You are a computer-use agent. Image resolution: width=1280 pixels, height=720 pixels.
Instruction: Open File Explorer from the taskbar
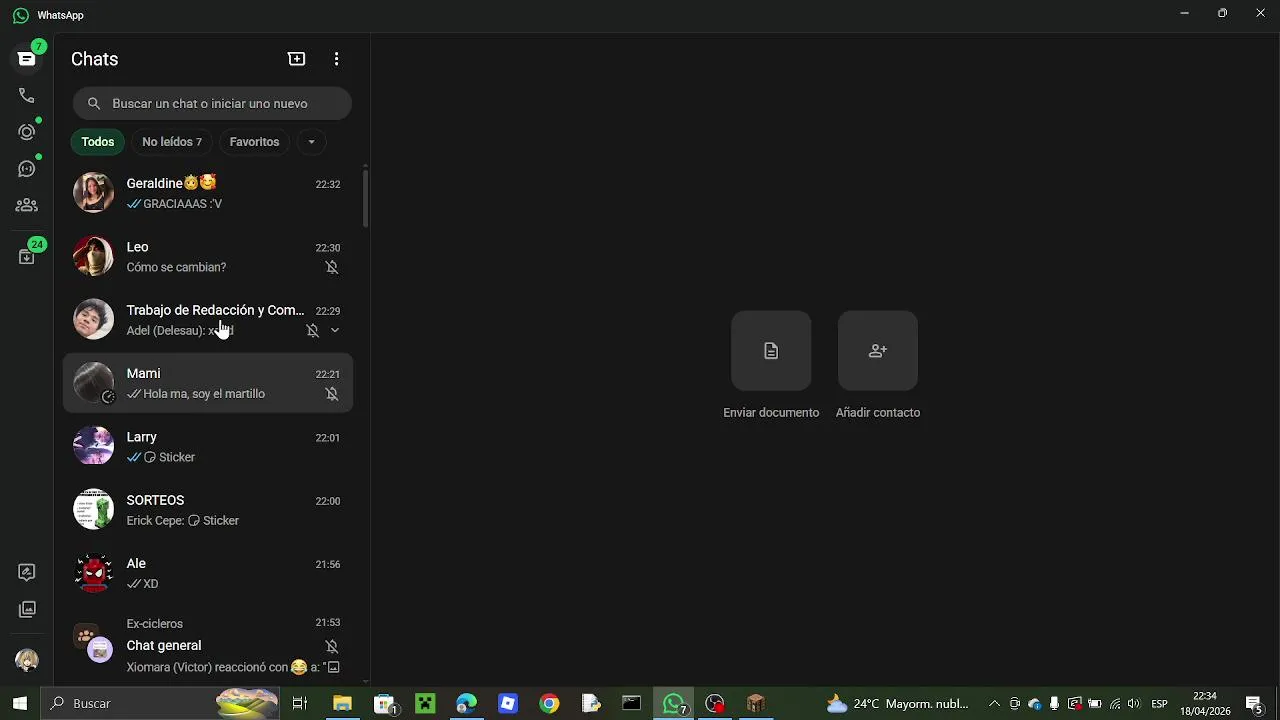342,703
